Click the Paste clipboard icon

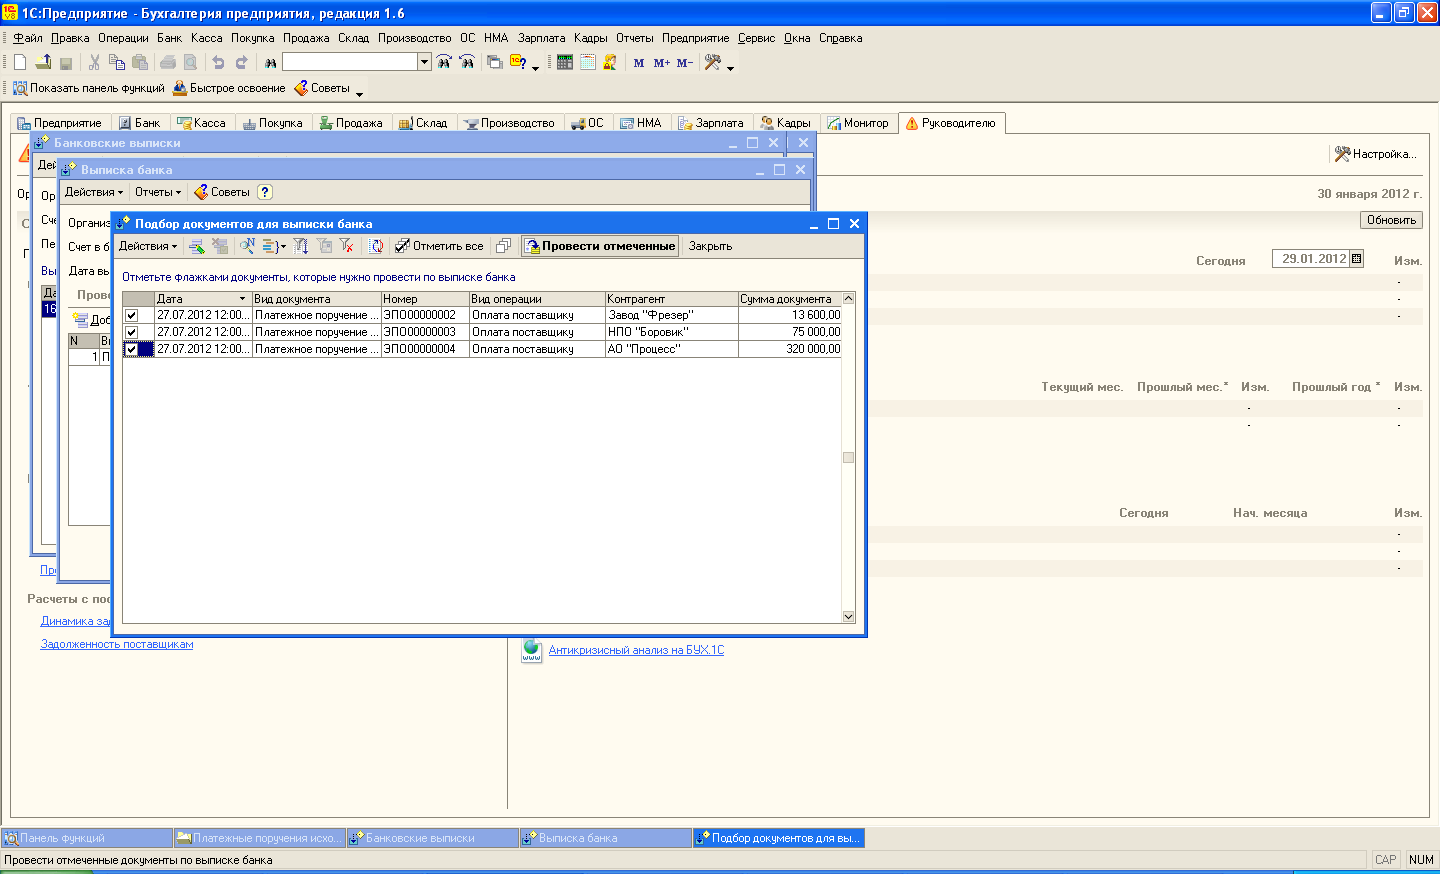pyautogui.click(x=140, y=62)
